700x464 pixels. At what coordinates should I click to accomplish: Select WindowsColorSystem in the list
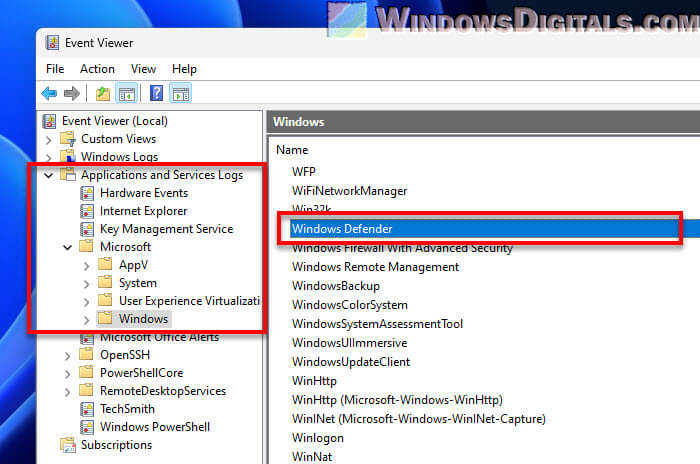(x=350, y=305)
